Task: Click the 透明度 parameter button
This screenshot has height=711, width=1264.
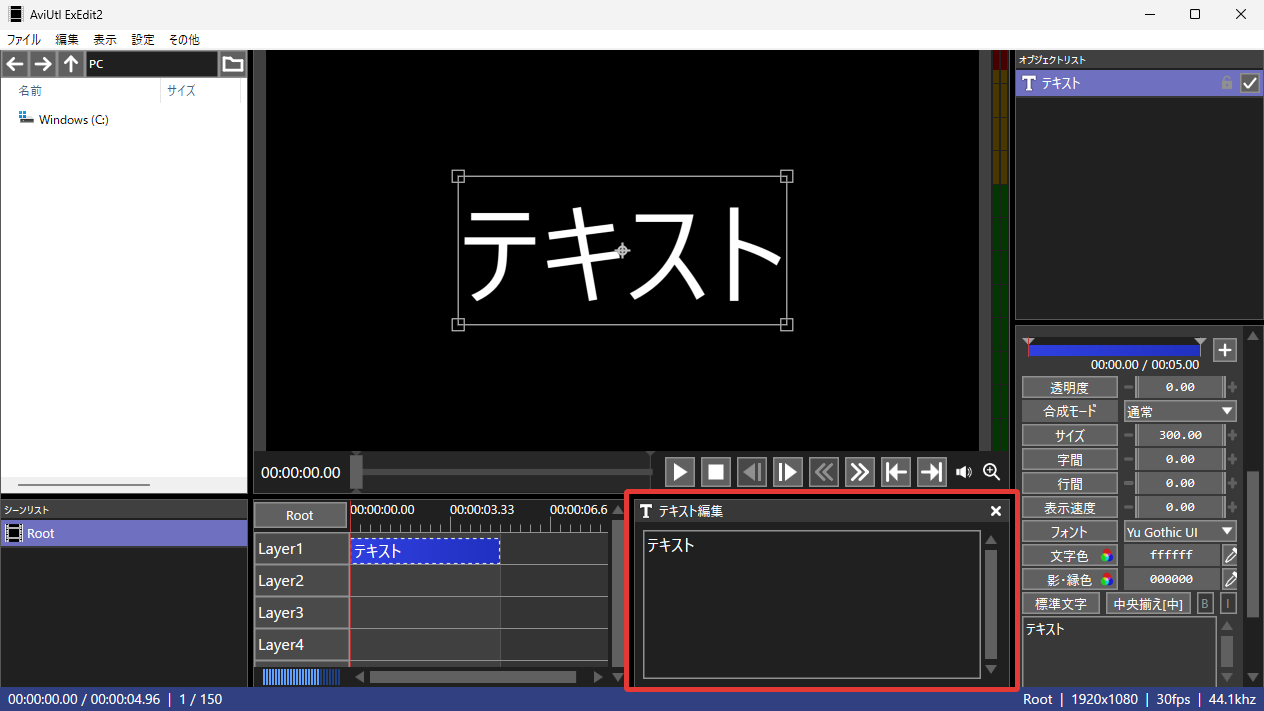Action: [x=1069, y=387]
